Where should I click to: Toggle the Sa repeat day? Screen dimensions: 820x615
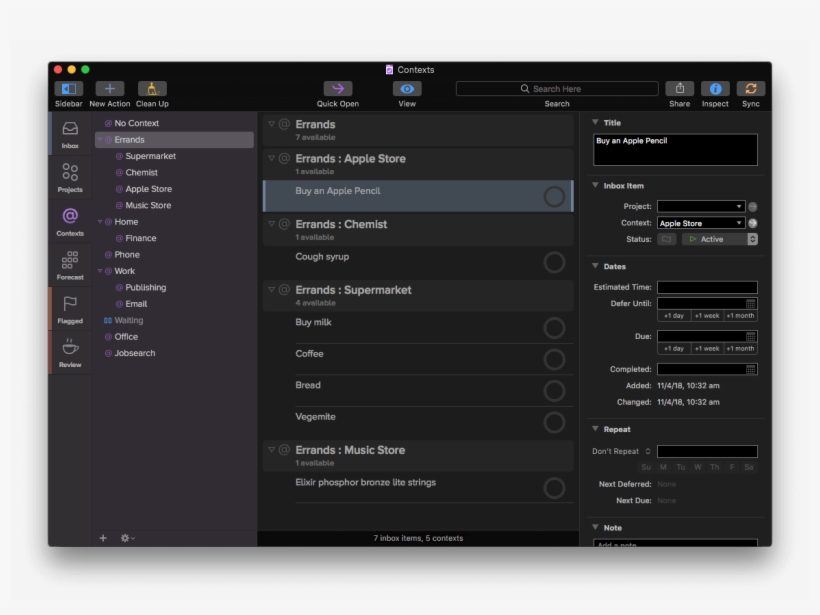pos(749,467)
